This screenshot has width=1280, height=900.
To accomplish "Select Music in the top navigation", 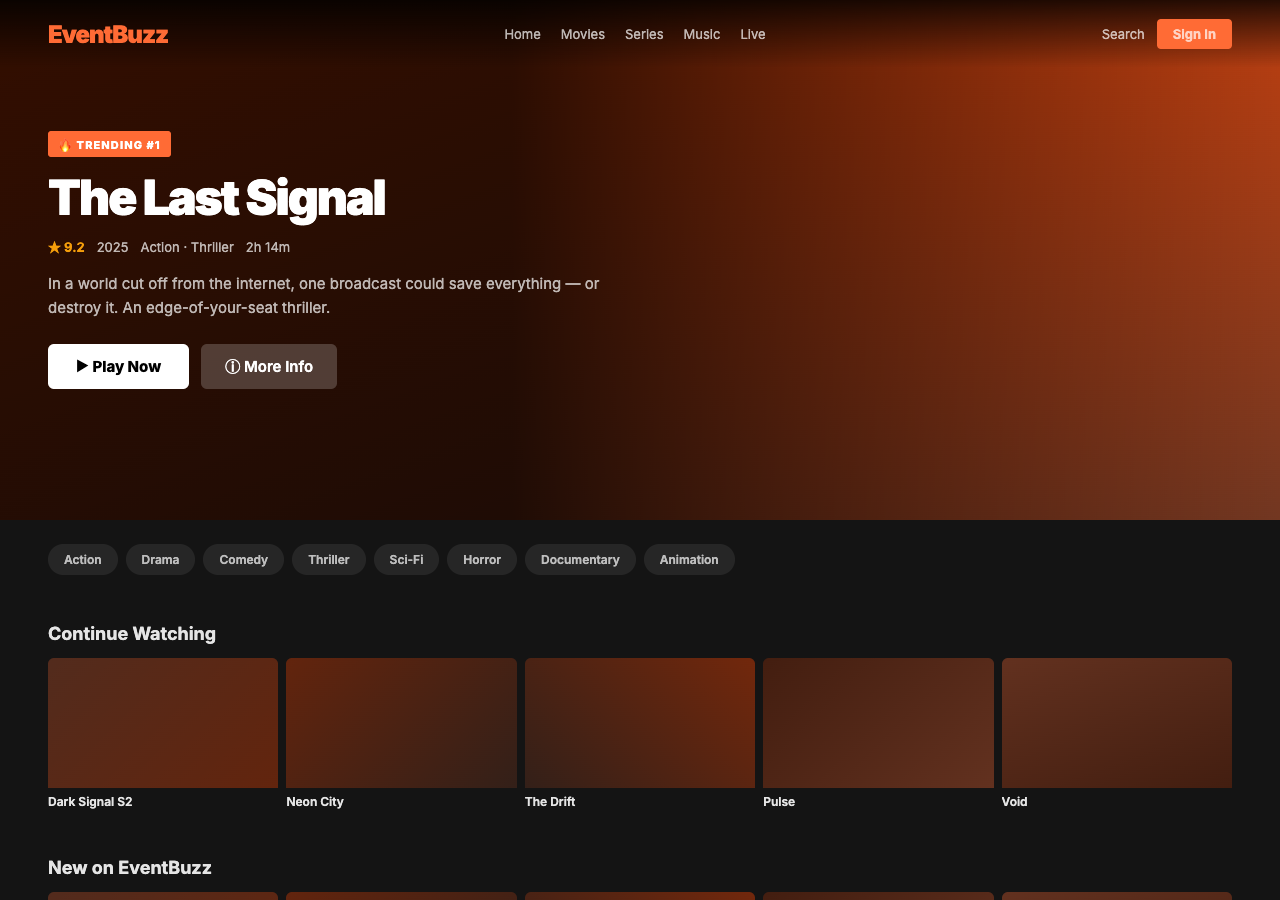I will coord(702,34).
